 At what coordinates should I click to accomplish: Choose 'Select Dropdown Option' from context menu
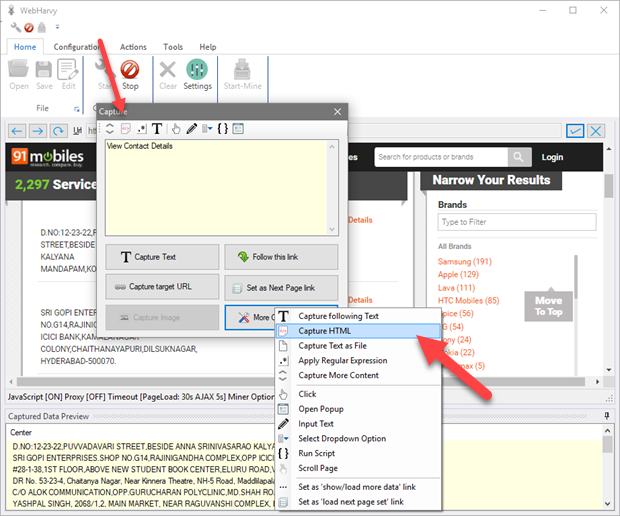pos(343,438)
